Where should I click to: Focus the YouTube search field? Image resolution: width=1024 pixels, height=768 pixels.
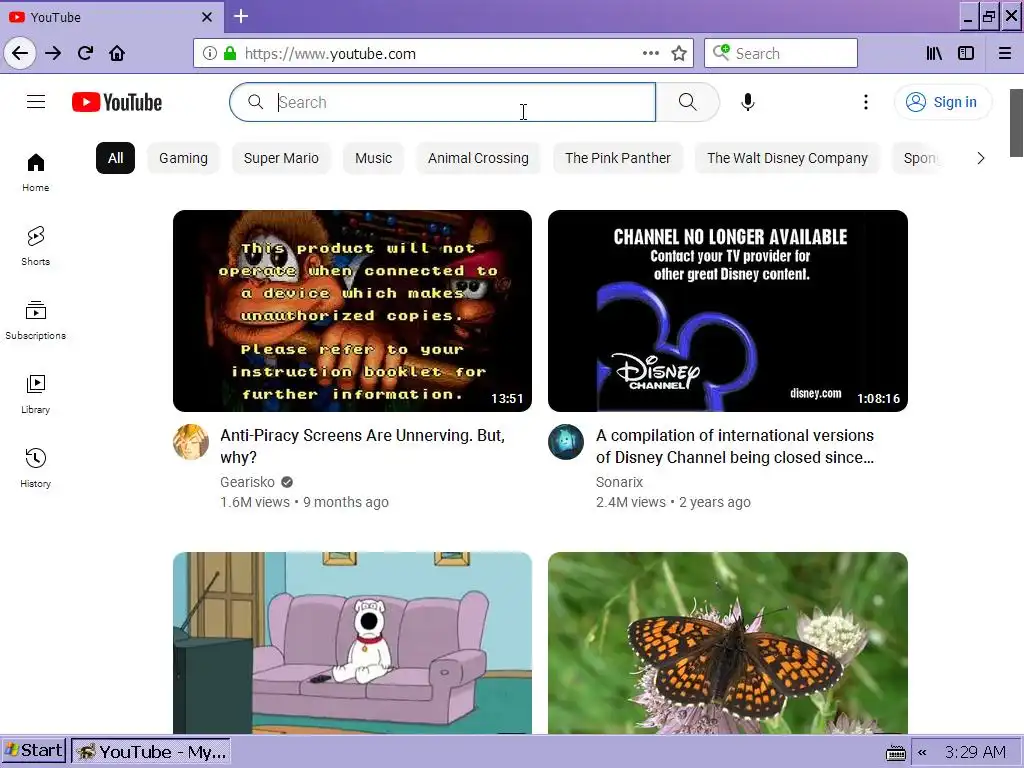coord(442,102)
